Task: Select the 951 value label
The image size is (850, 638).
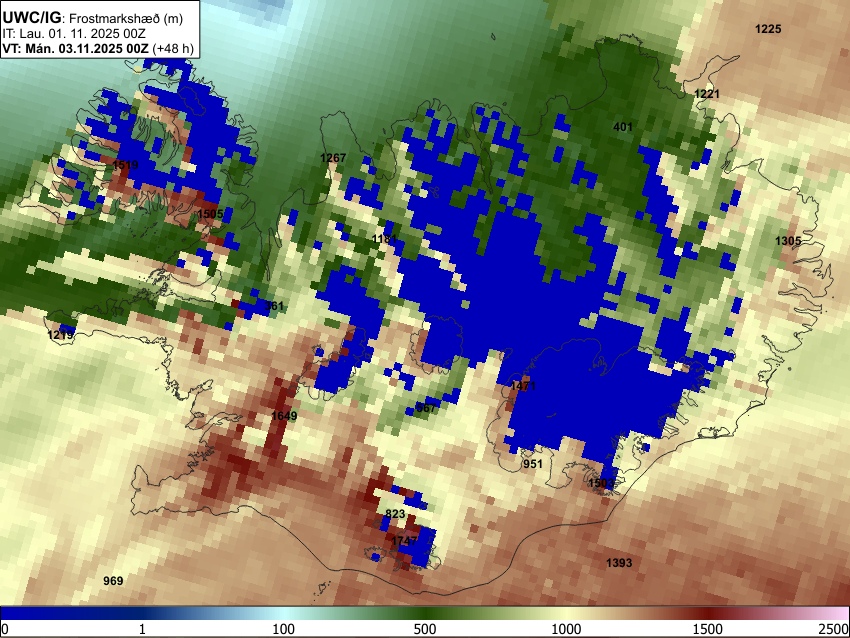Action: [x=532, y=464]
